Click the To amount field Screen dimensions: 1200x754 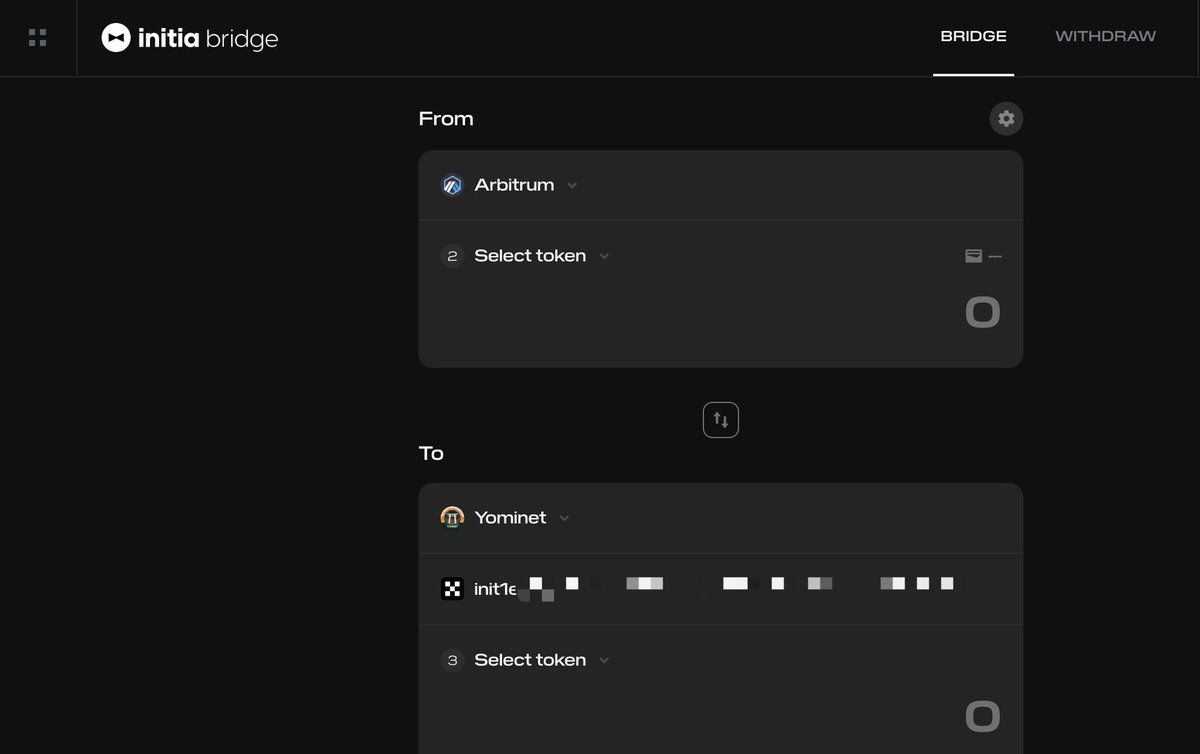pyautogui.click(x=982, y=716)
